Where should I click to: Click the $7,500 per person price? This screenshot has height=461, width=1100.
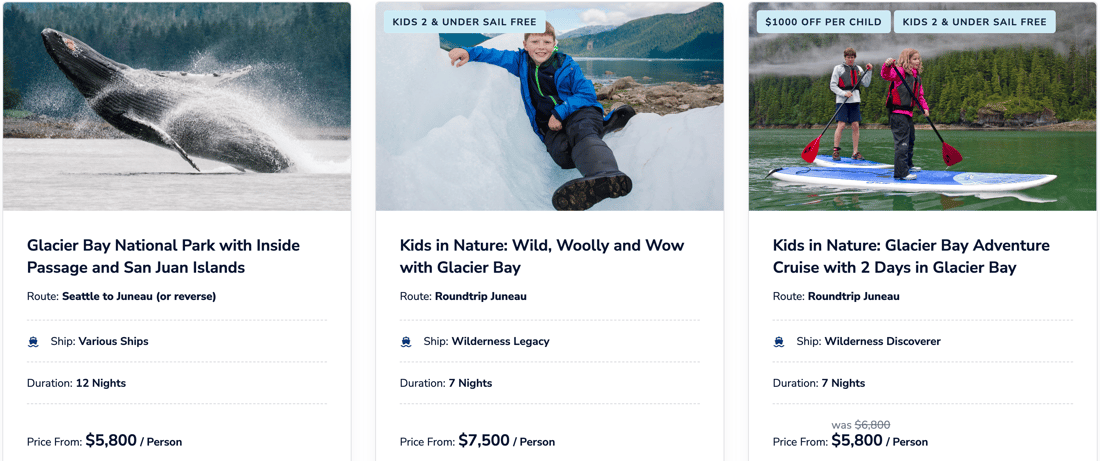tap(484, 441)
